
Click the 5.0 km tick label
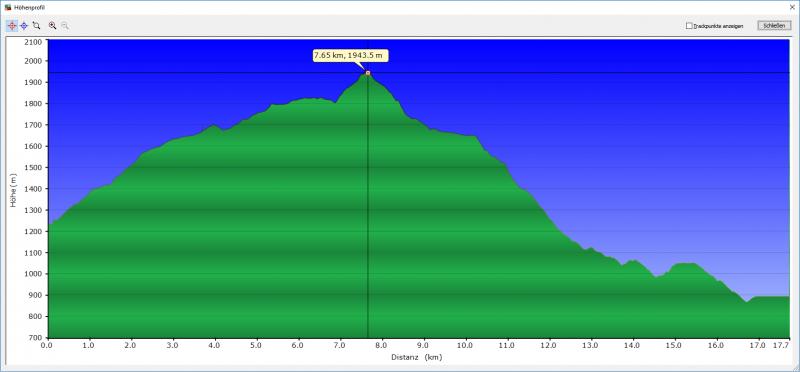[x=257, y=345]
